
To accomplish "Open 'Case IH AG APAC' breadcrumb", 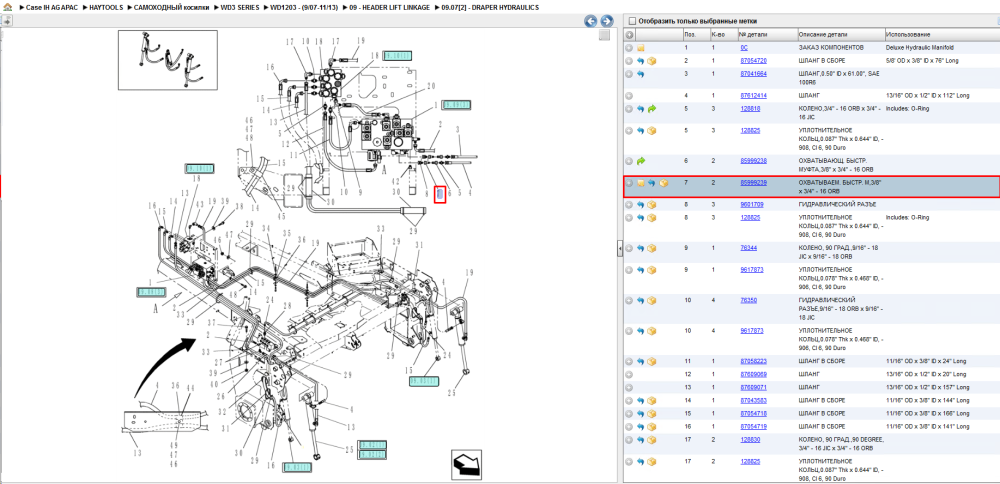I will coord(51,8).
